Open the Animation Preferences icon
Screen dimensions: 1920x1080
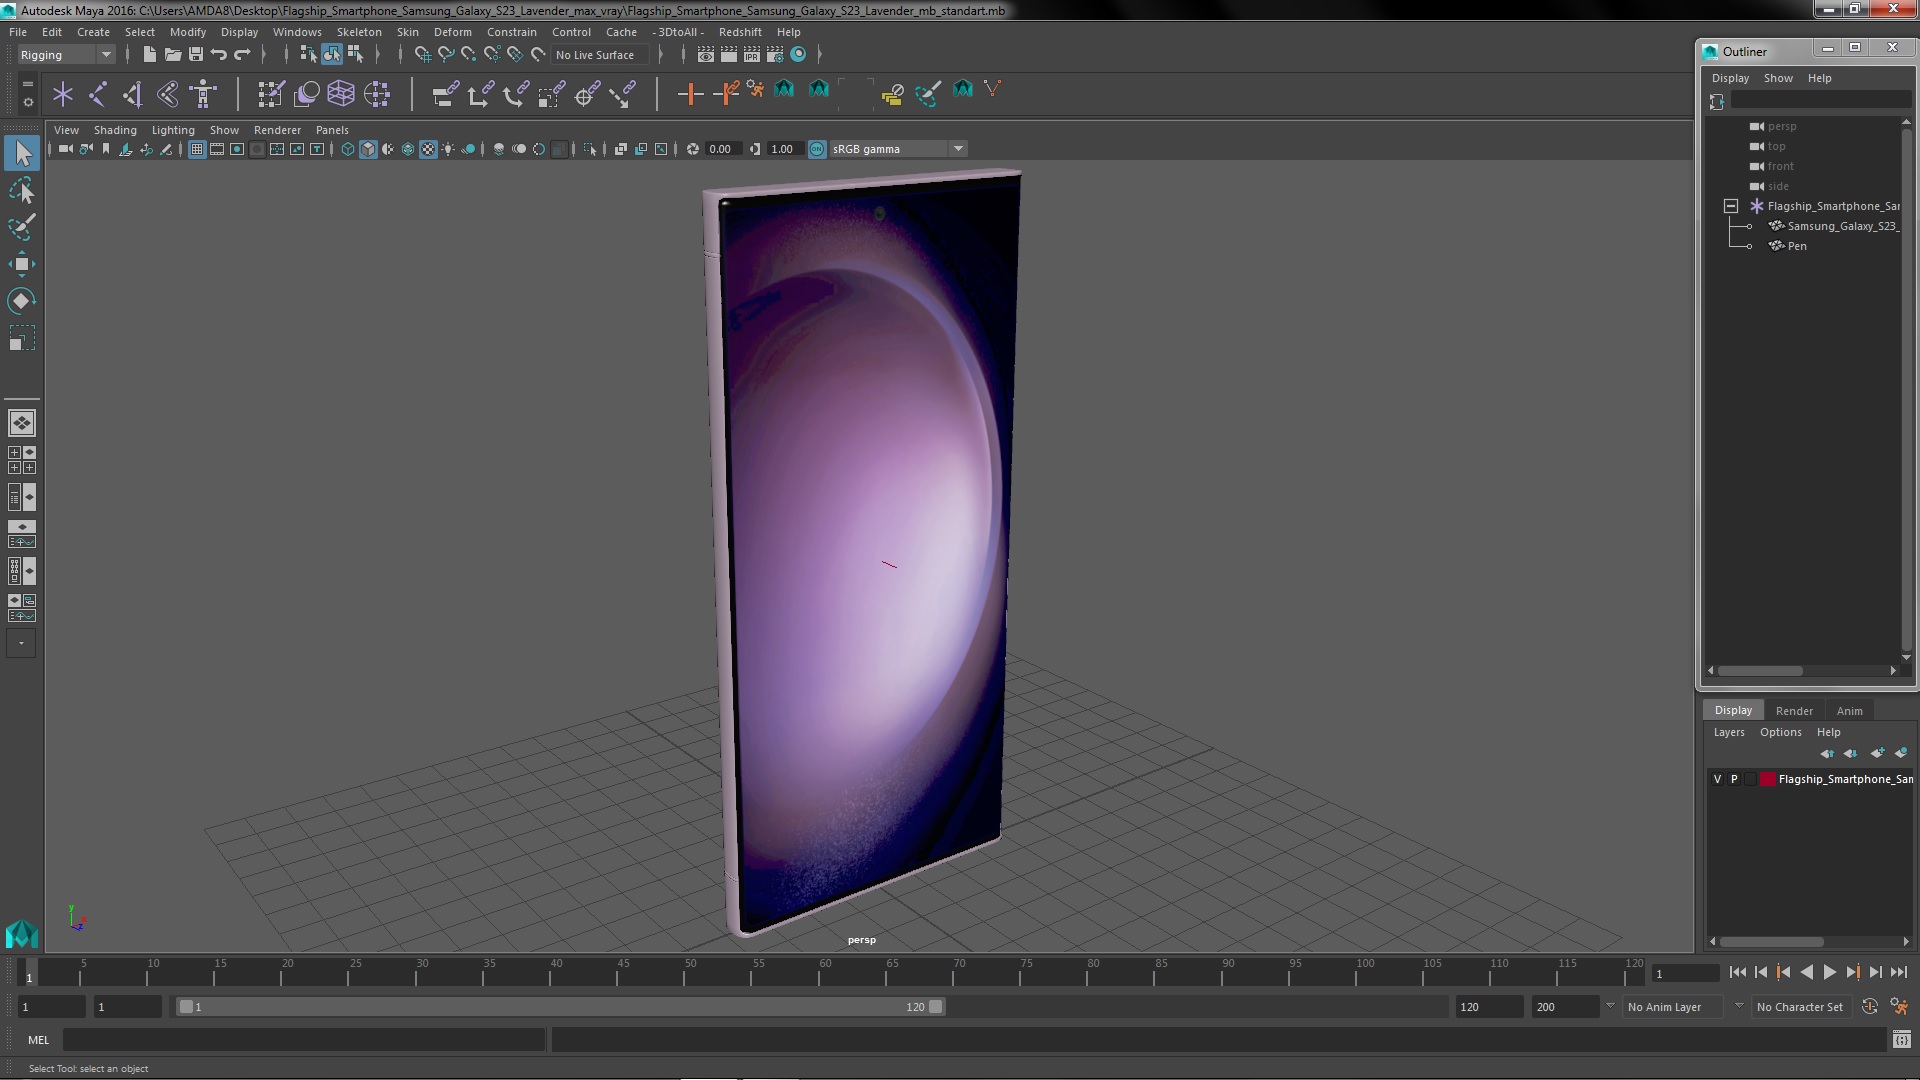click(x=1899, y=1007)
